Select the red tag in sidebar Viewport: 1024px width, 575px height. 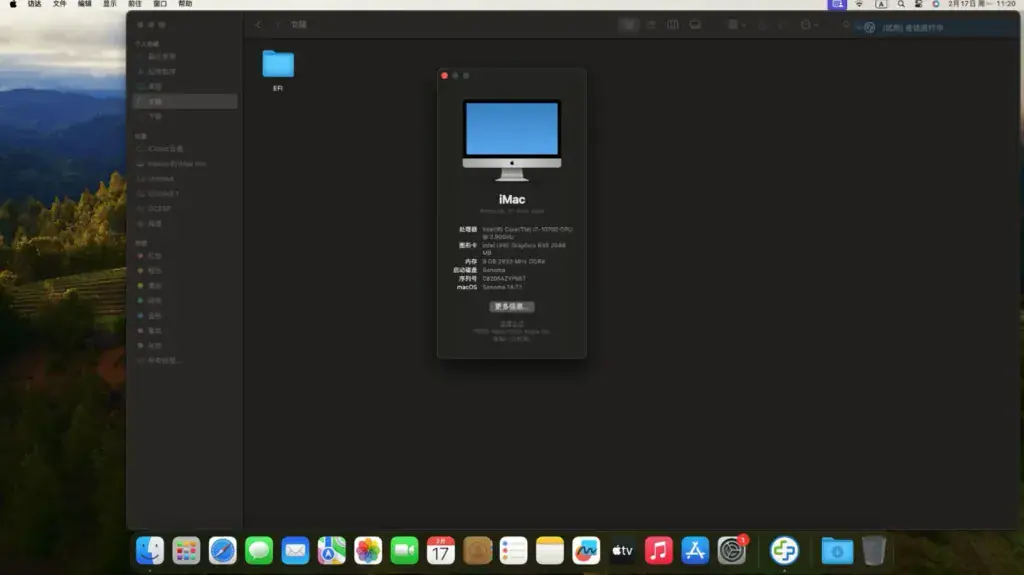[185, 255]
